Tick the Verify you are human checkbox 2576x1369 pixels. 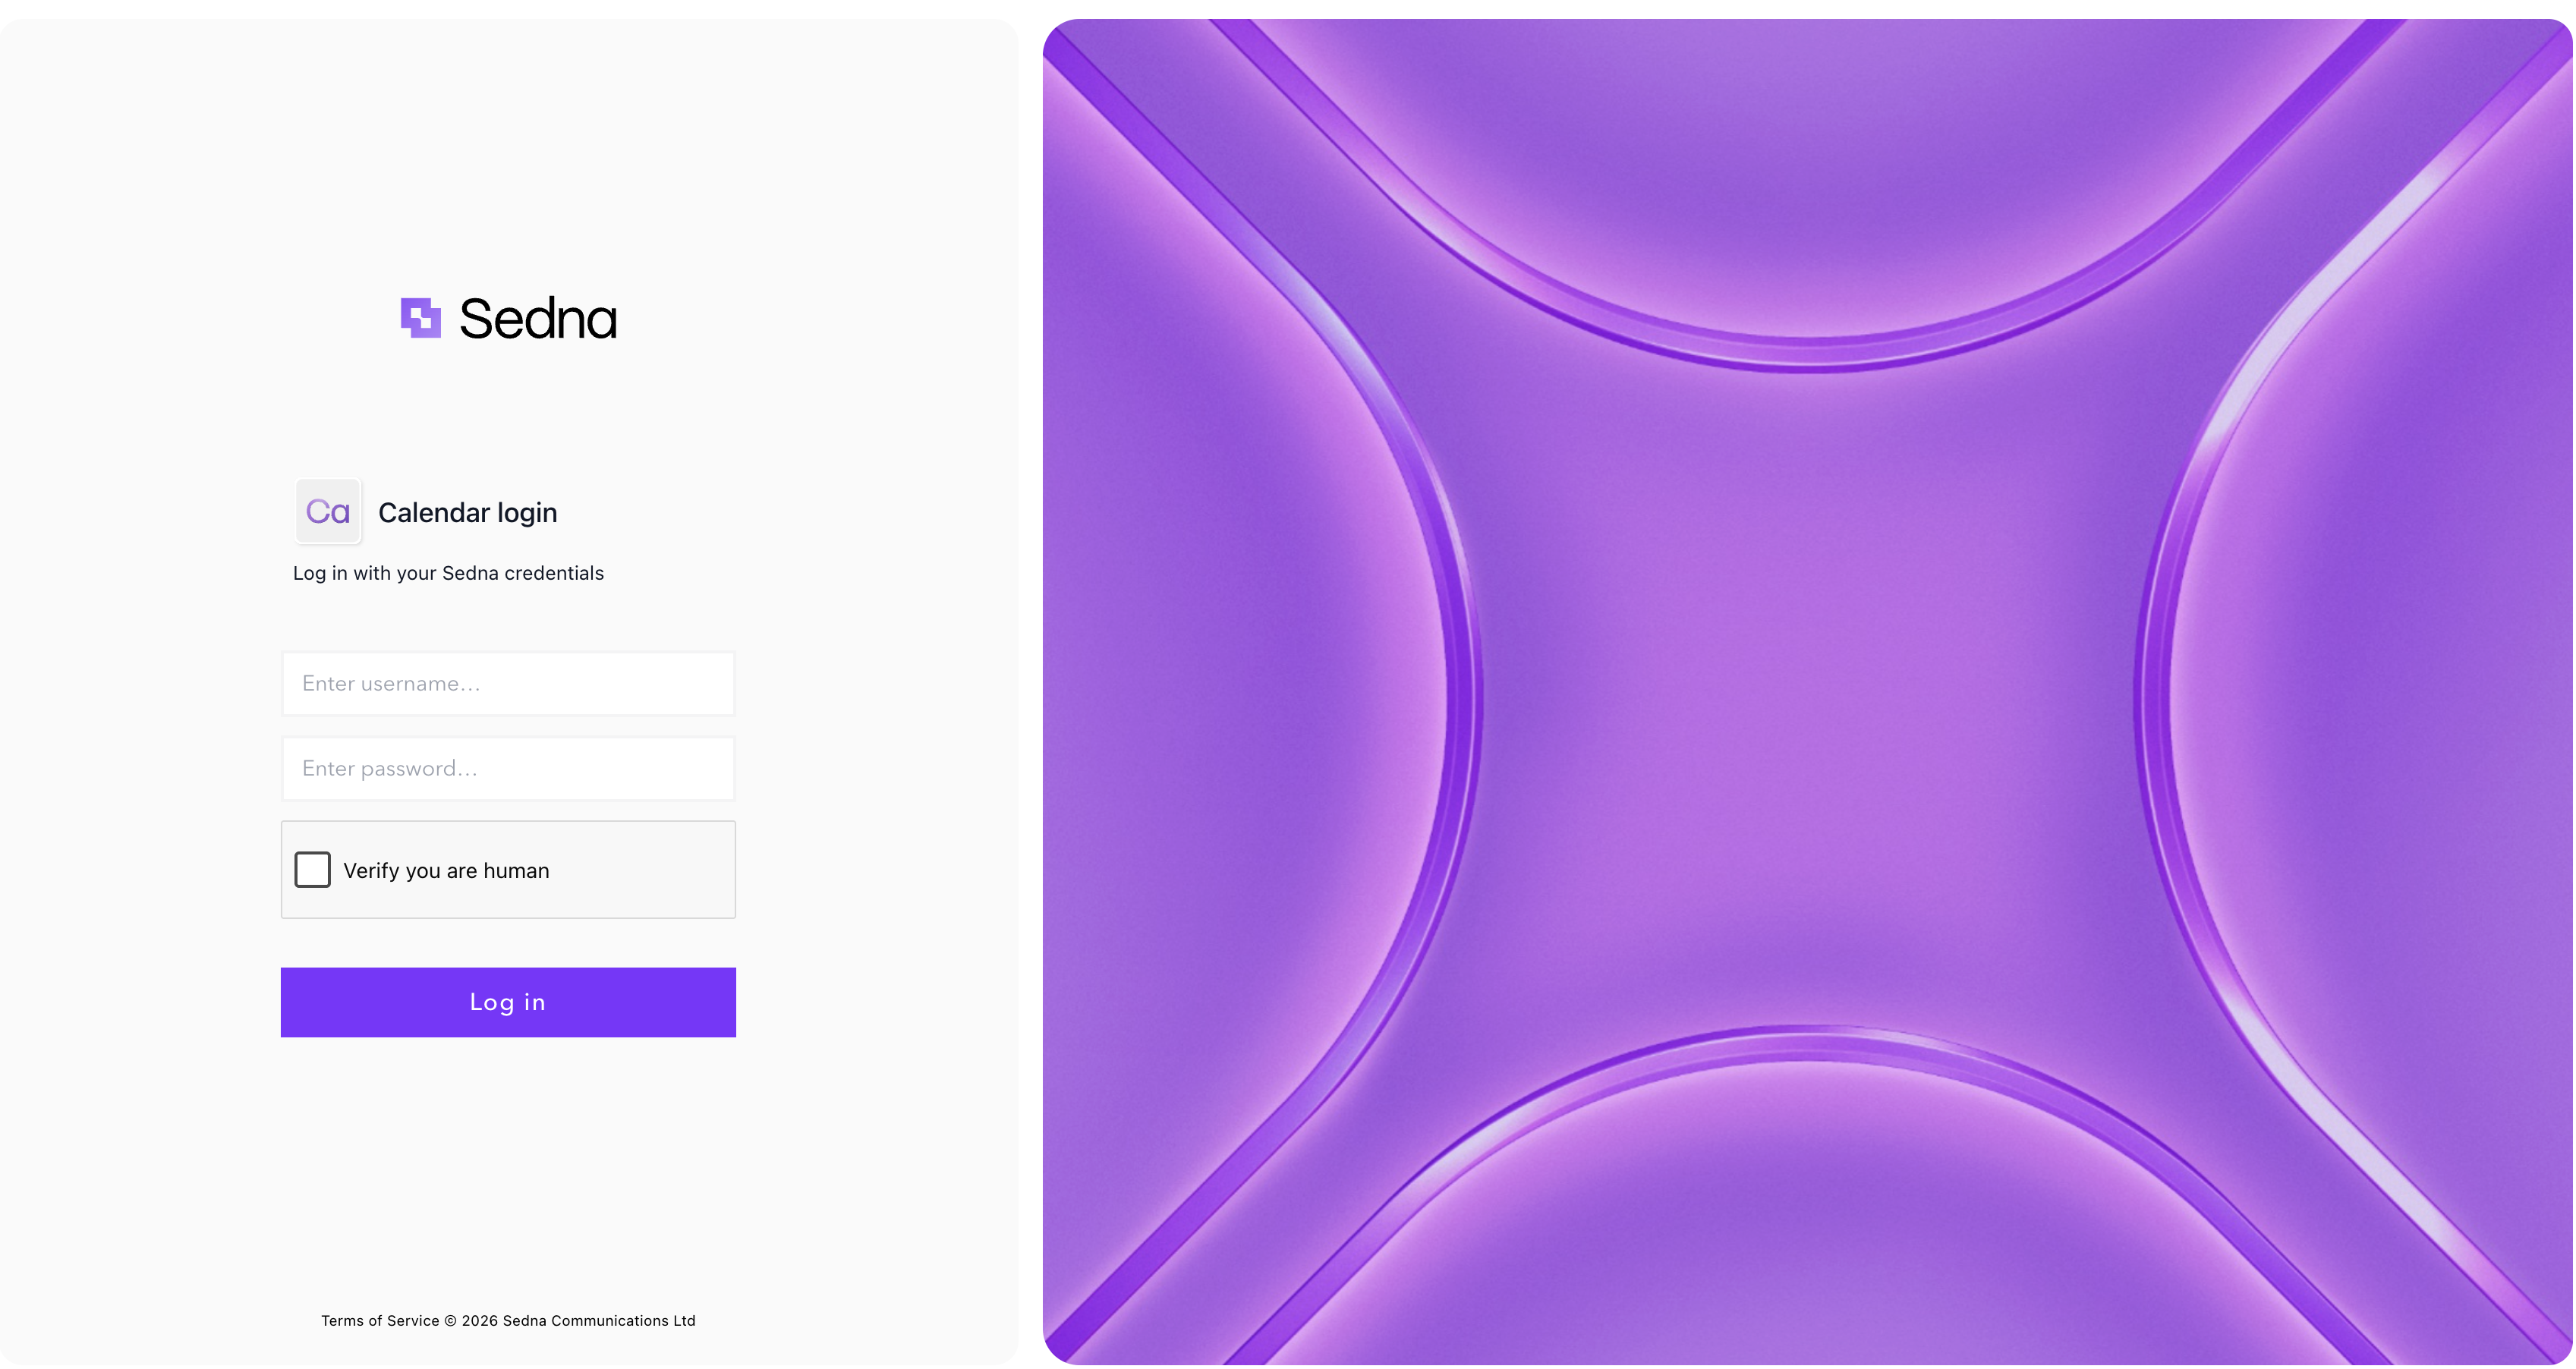[312, 869]
